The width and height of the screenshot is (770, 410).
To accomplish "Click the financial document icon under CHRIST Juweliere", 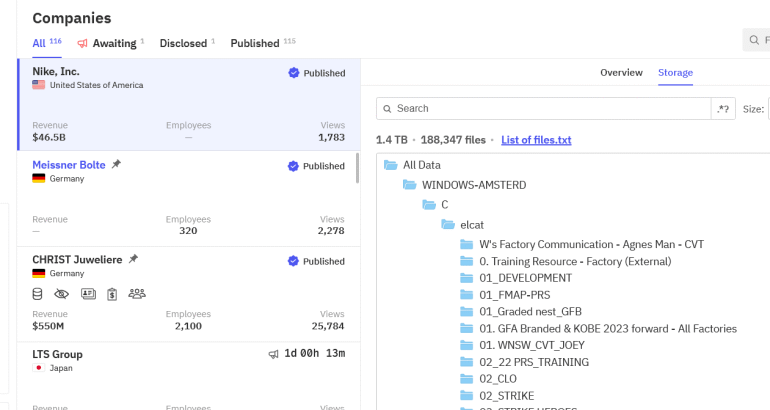I will click(112, 293).
